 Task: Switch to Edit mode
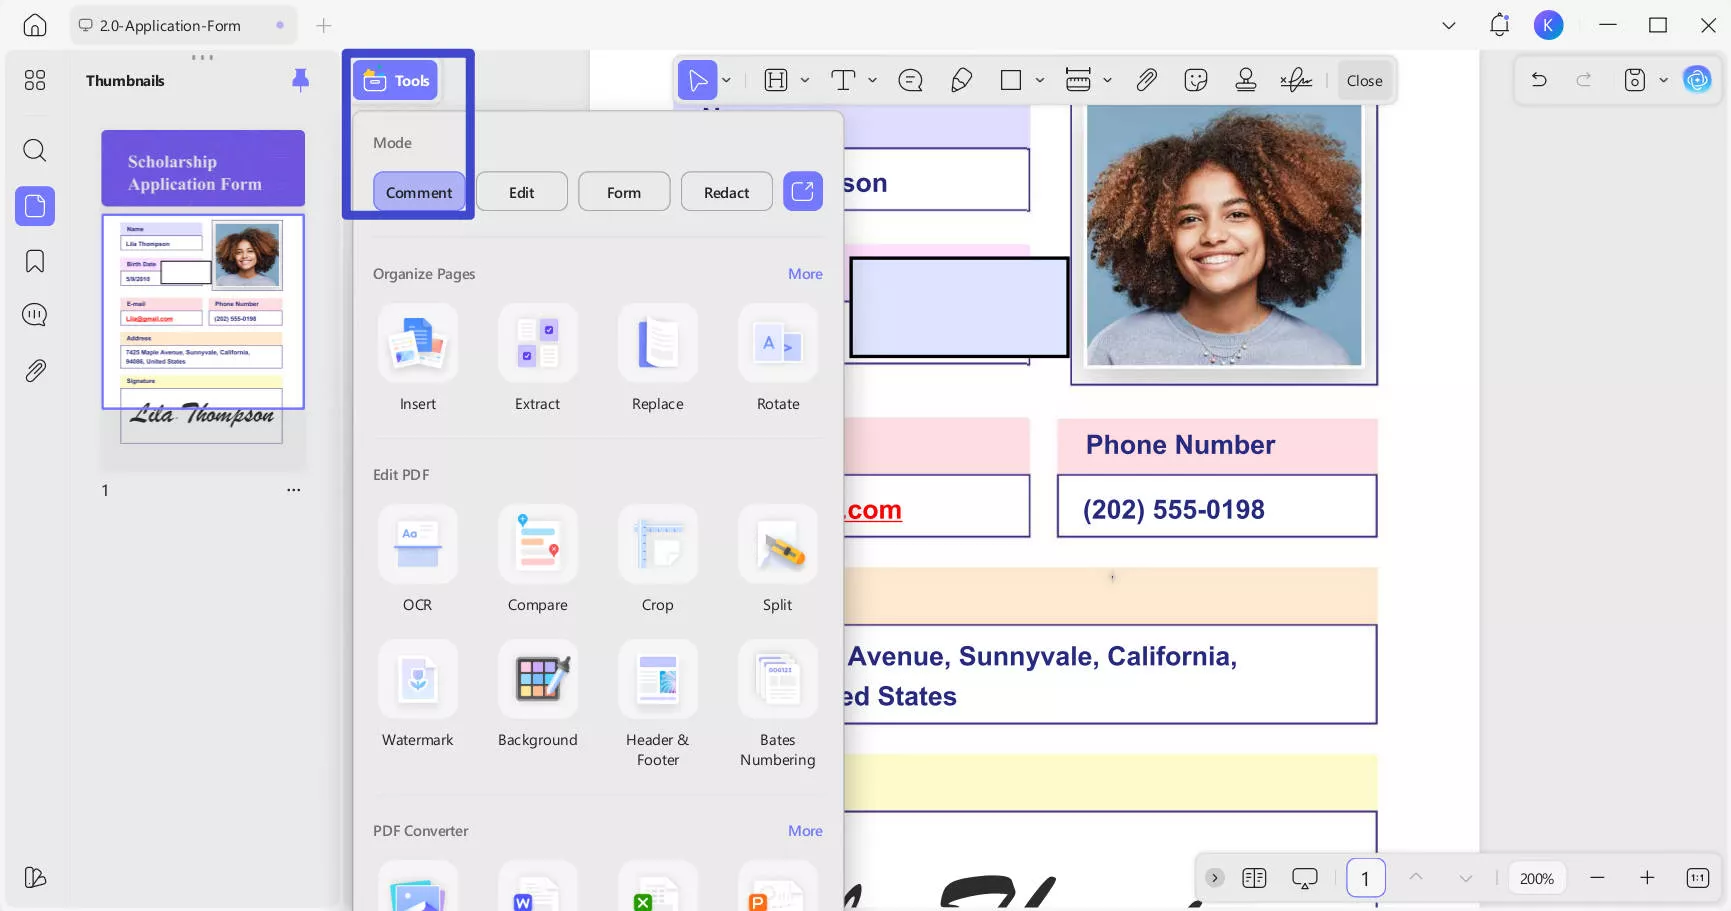(x=521, y=191)
